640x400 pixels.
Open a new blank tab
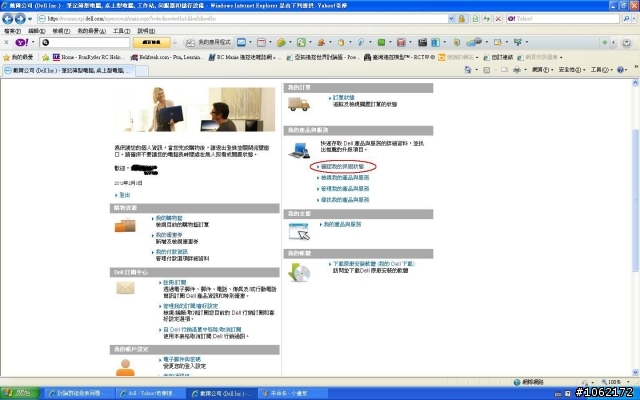pos(142,71)
